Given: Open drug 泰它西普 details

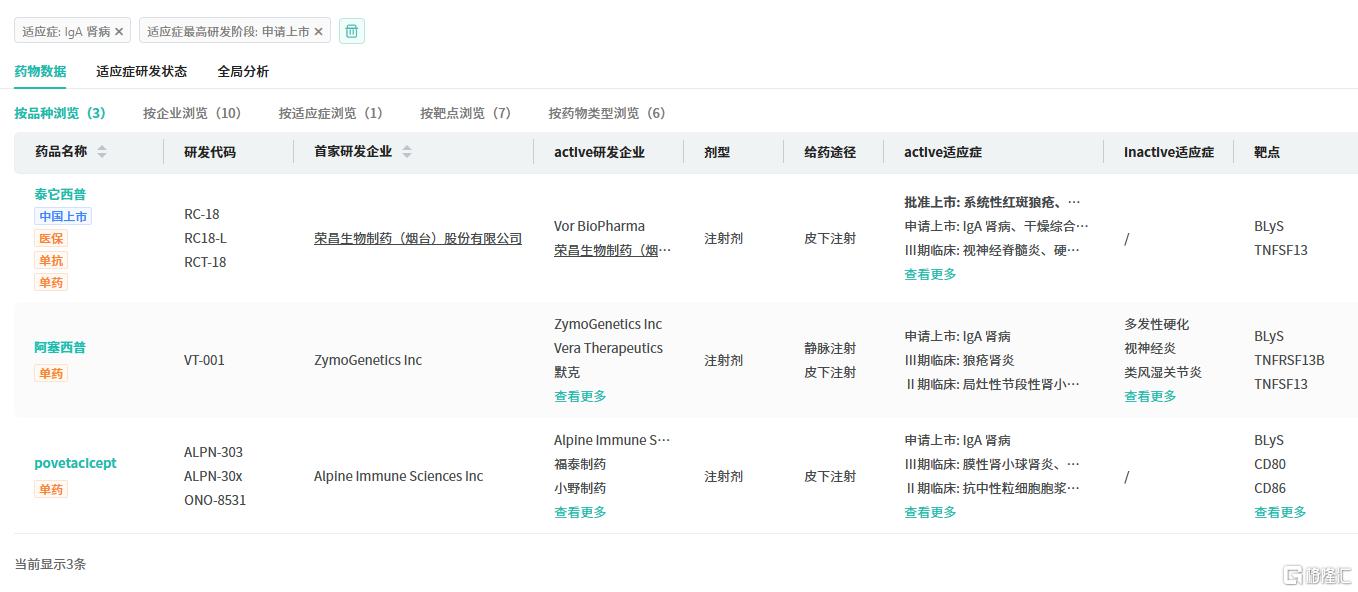Looking at the screenshot, I should pos(60,194).
